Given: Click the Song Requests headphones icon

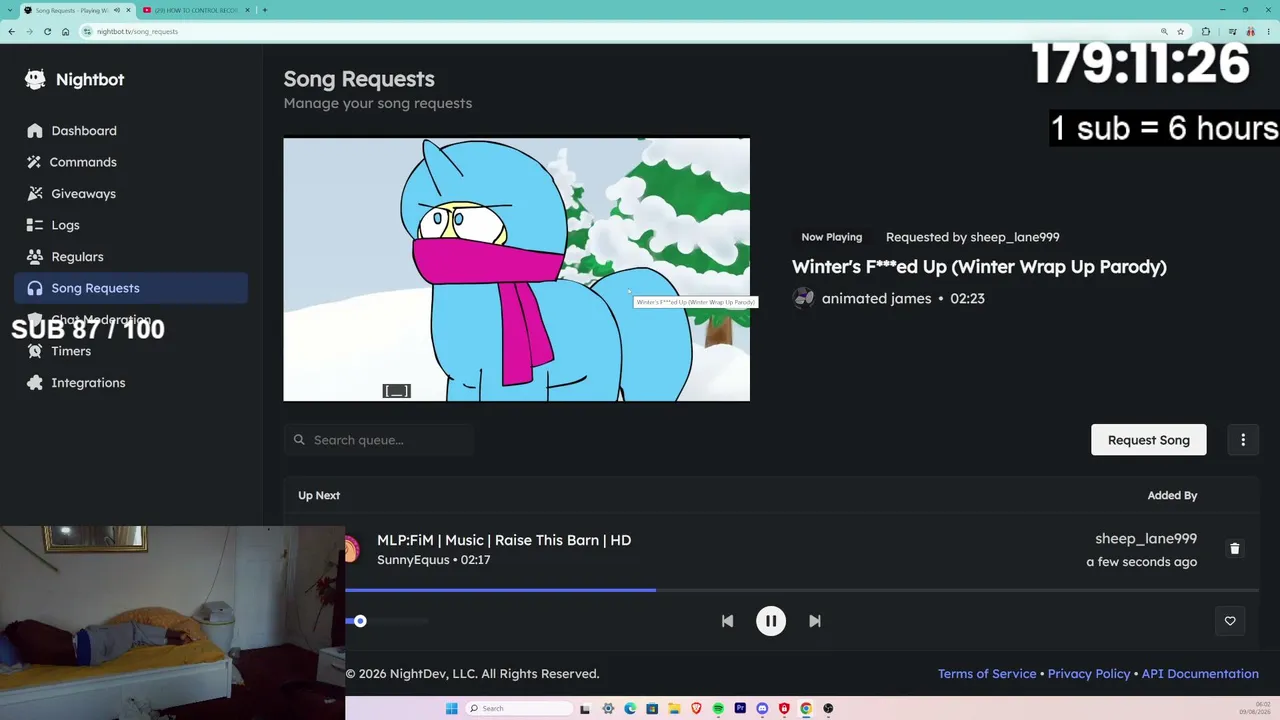Looking at the screenshot, I should (35, 288).
